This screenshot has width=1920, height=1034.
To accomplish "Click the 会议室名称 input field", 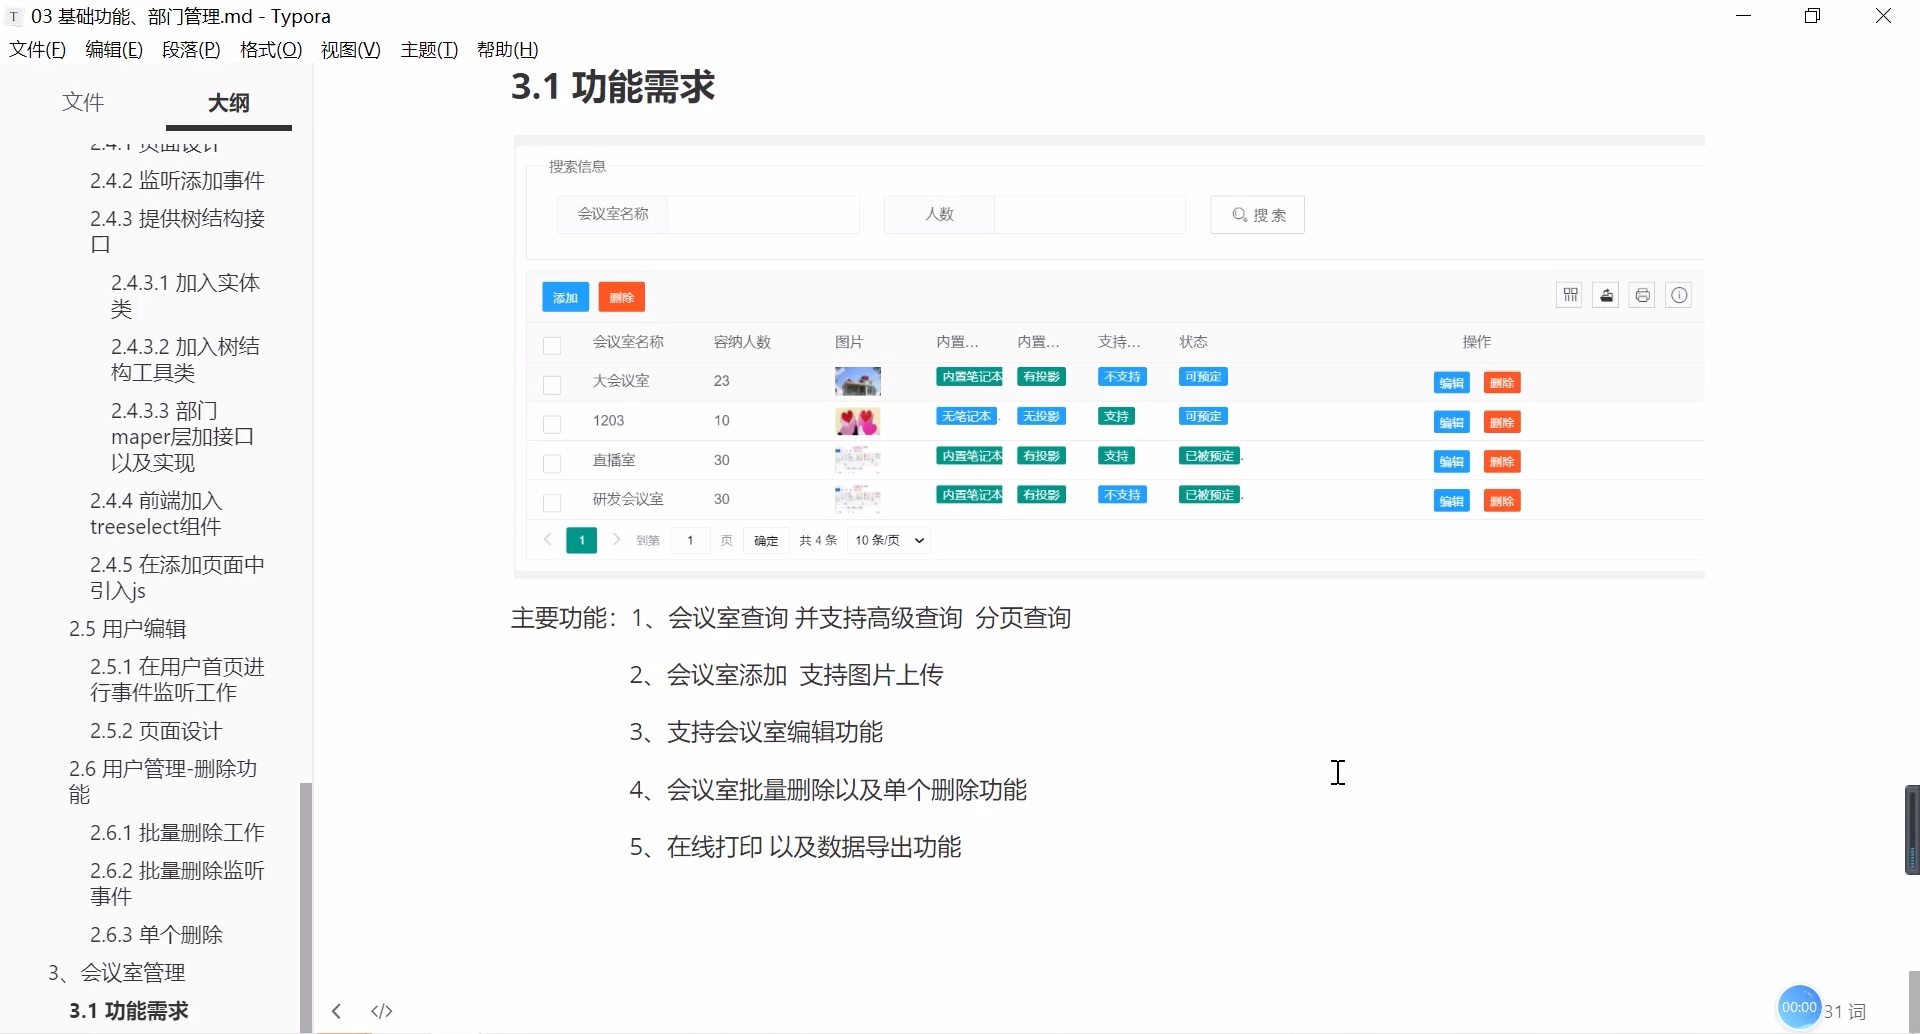I will [x=763, y=214].
